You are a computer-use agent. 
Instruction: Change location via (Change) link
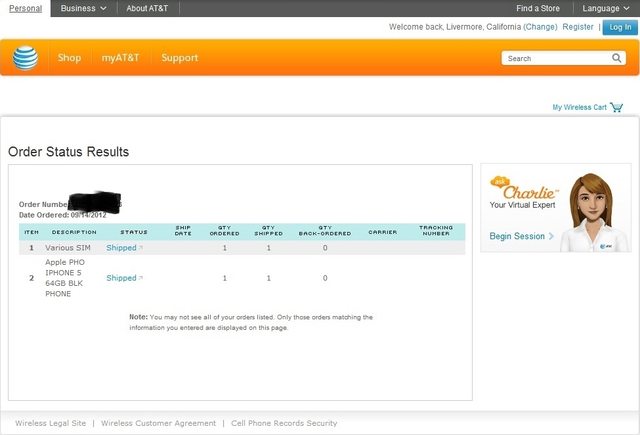click(x=540, y=27)
